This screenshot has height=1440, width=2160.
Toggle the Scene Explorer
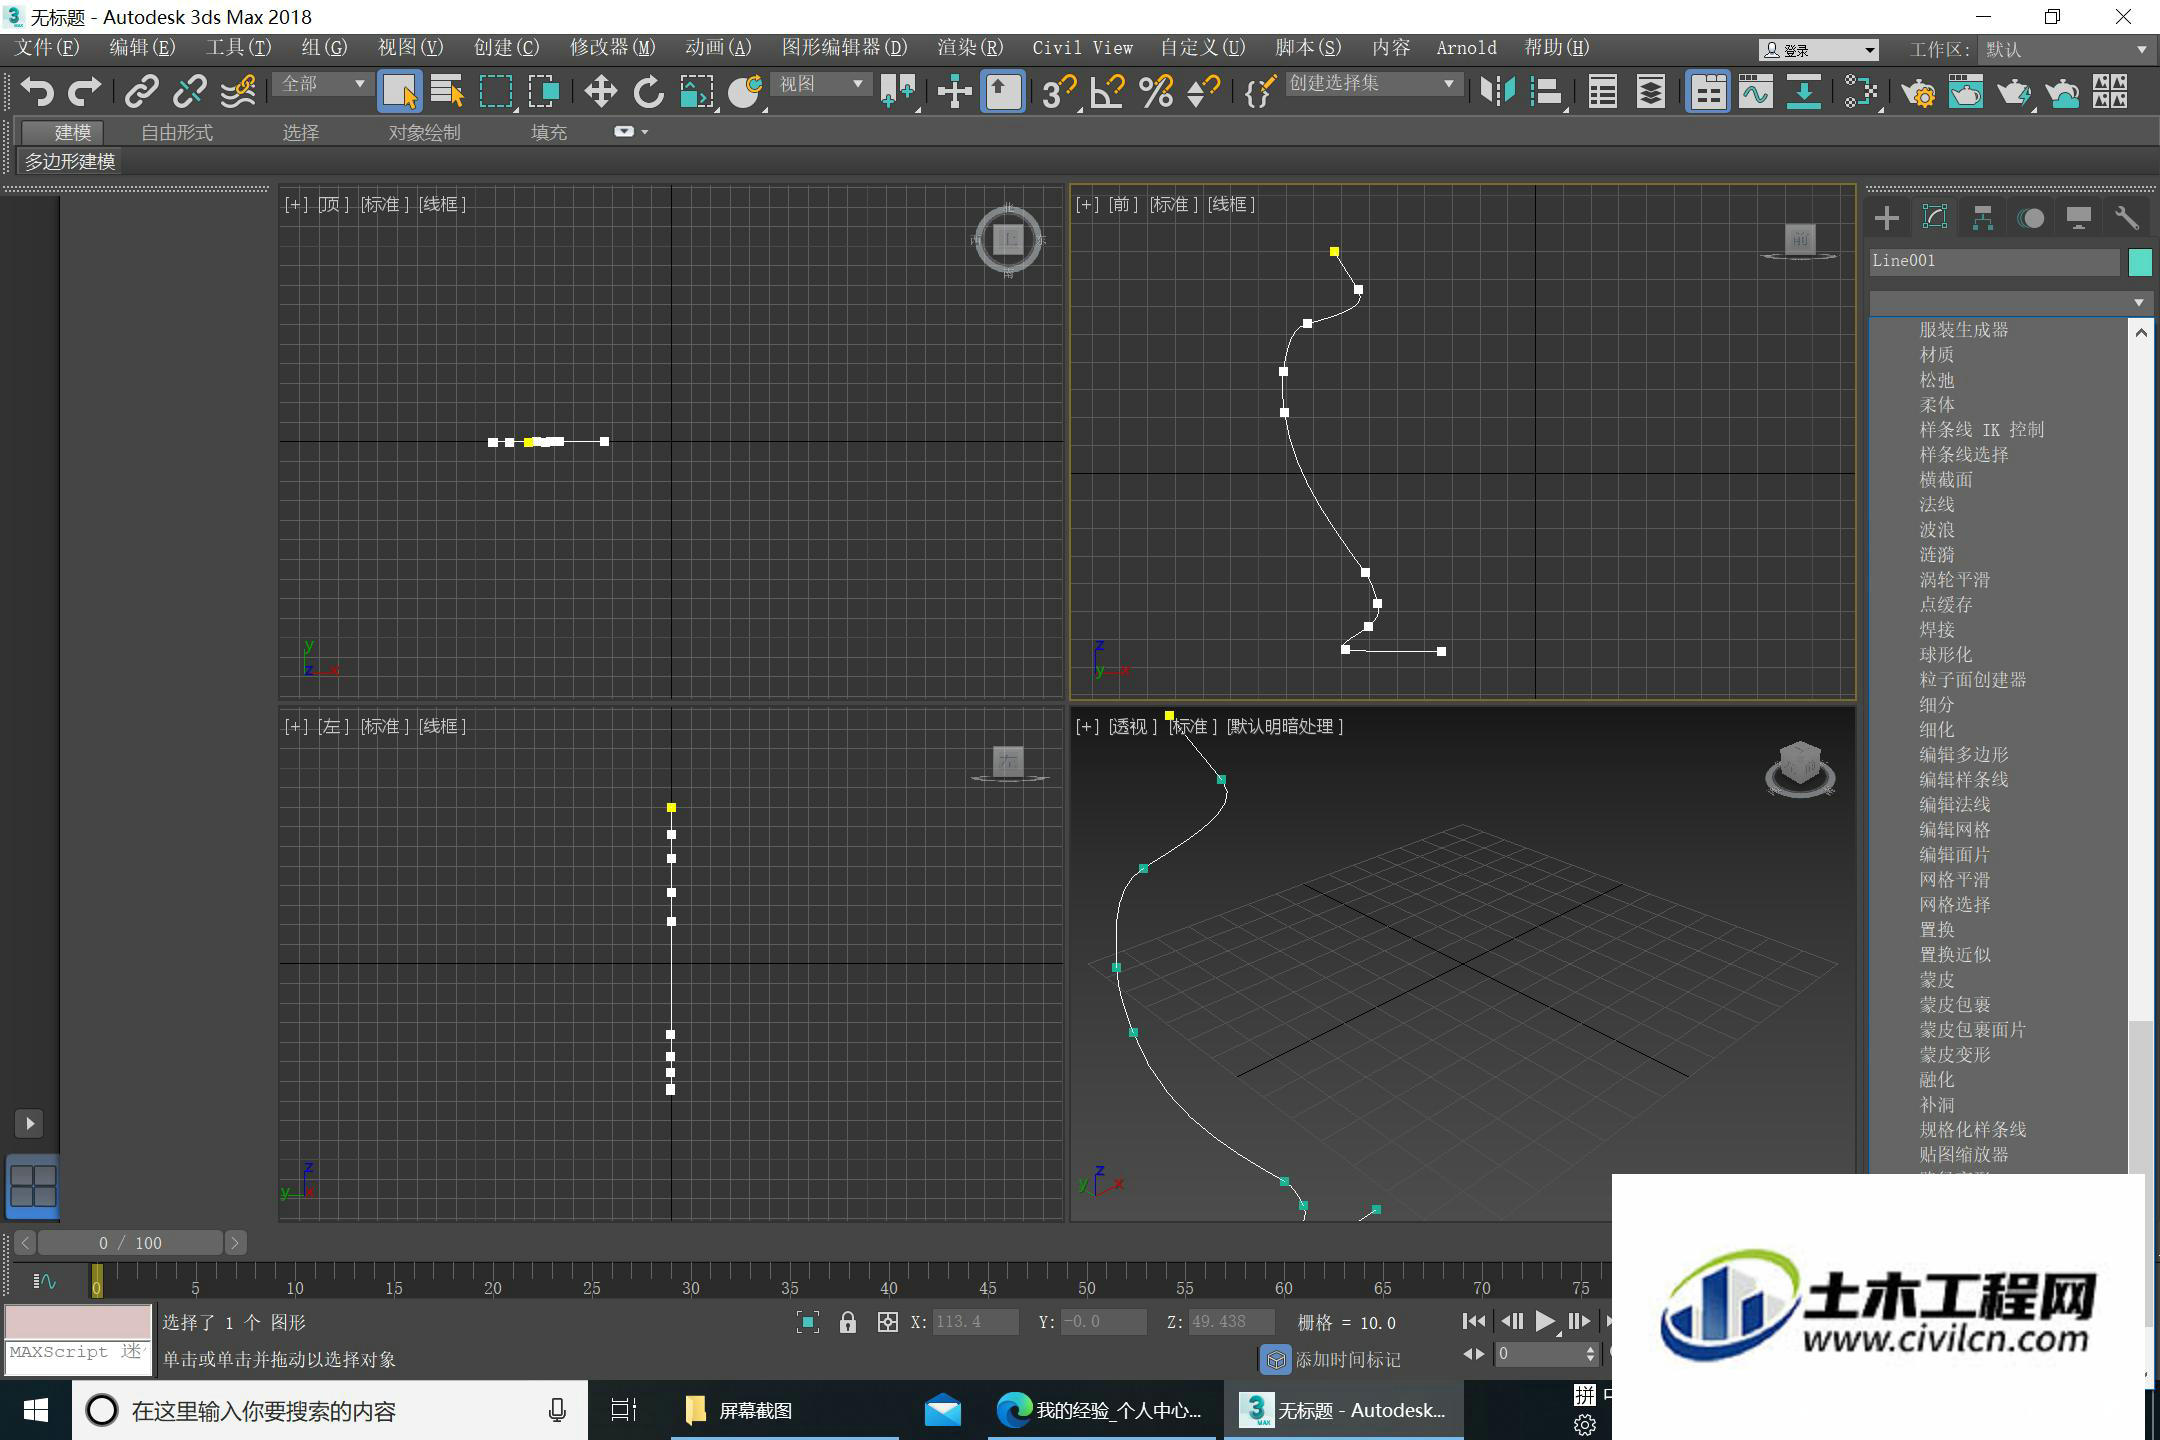click(x=1602, y=92)
